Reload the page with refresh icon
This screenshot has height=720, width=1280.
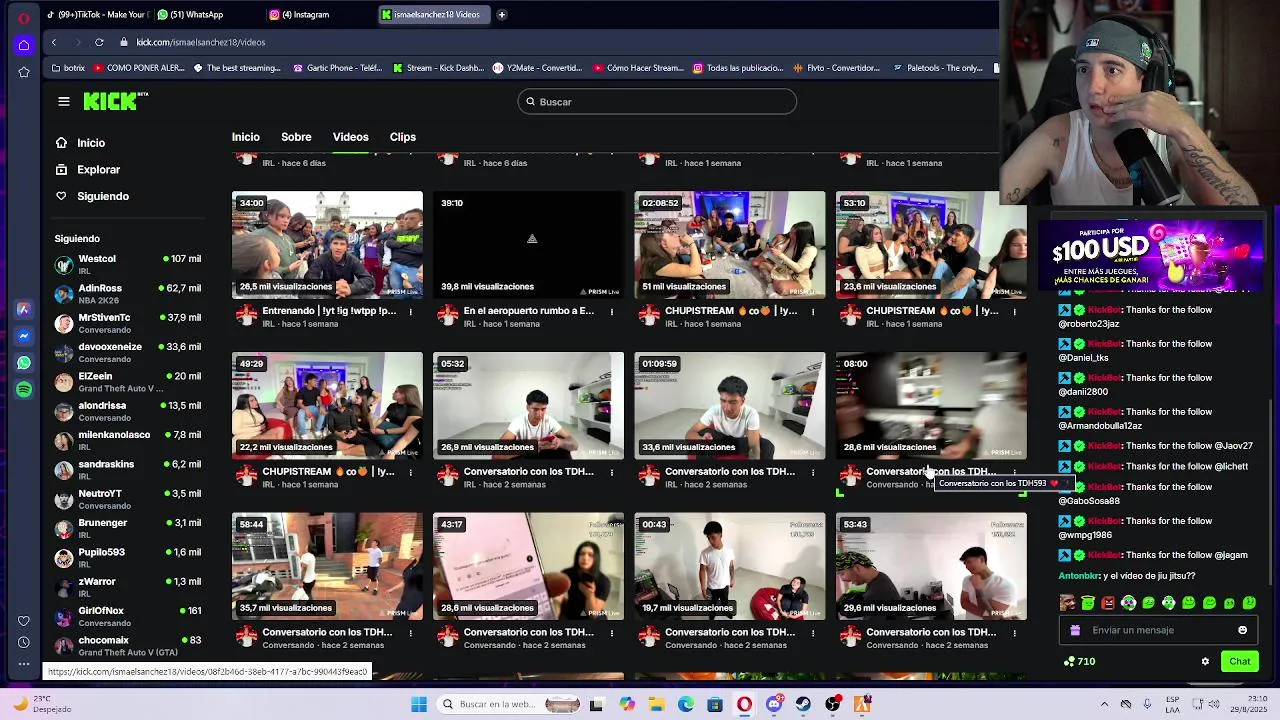[99, 42]
